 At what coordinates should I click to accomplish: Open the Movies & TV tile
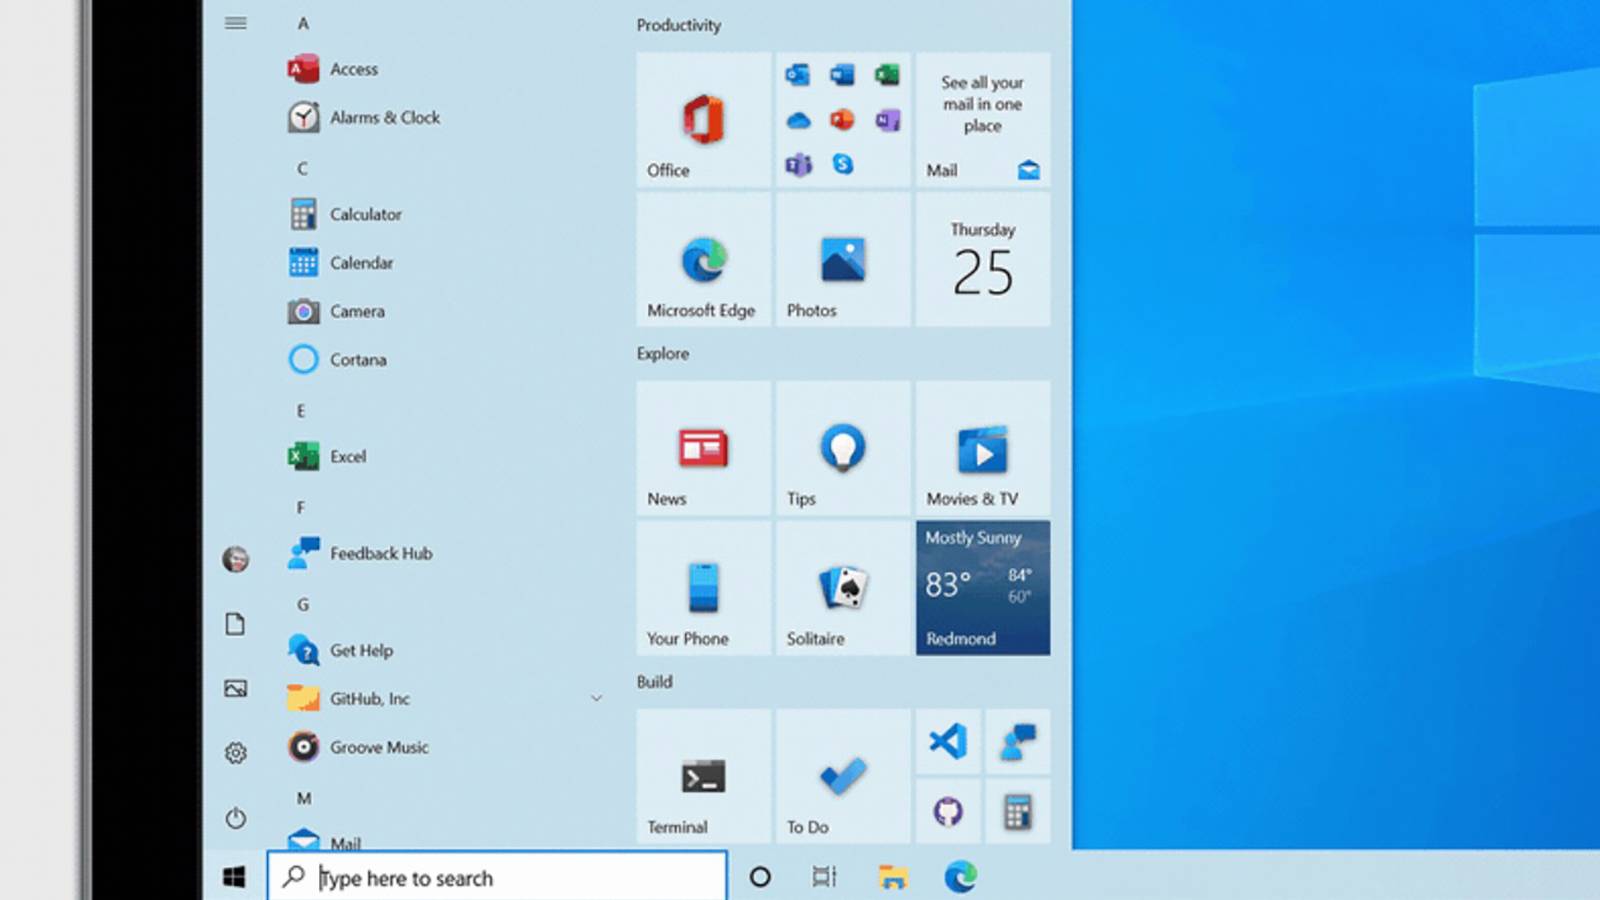coord(983,447)
